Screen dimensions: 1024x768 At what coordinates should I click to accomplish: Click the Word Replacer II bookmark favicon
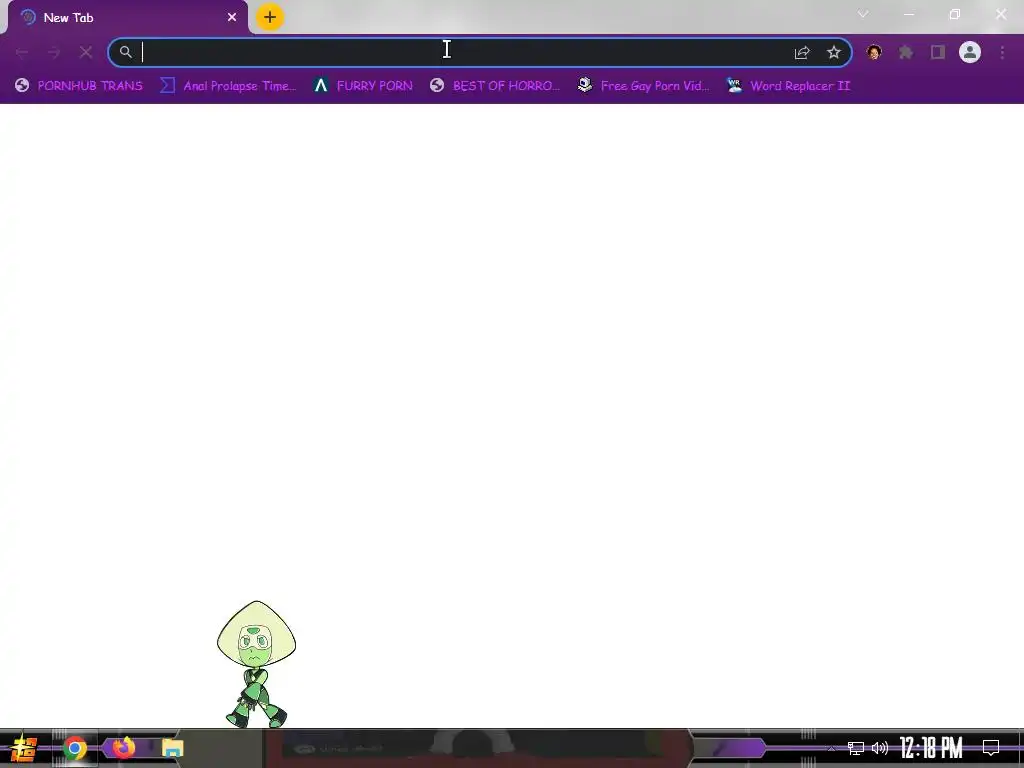point(734,85)
